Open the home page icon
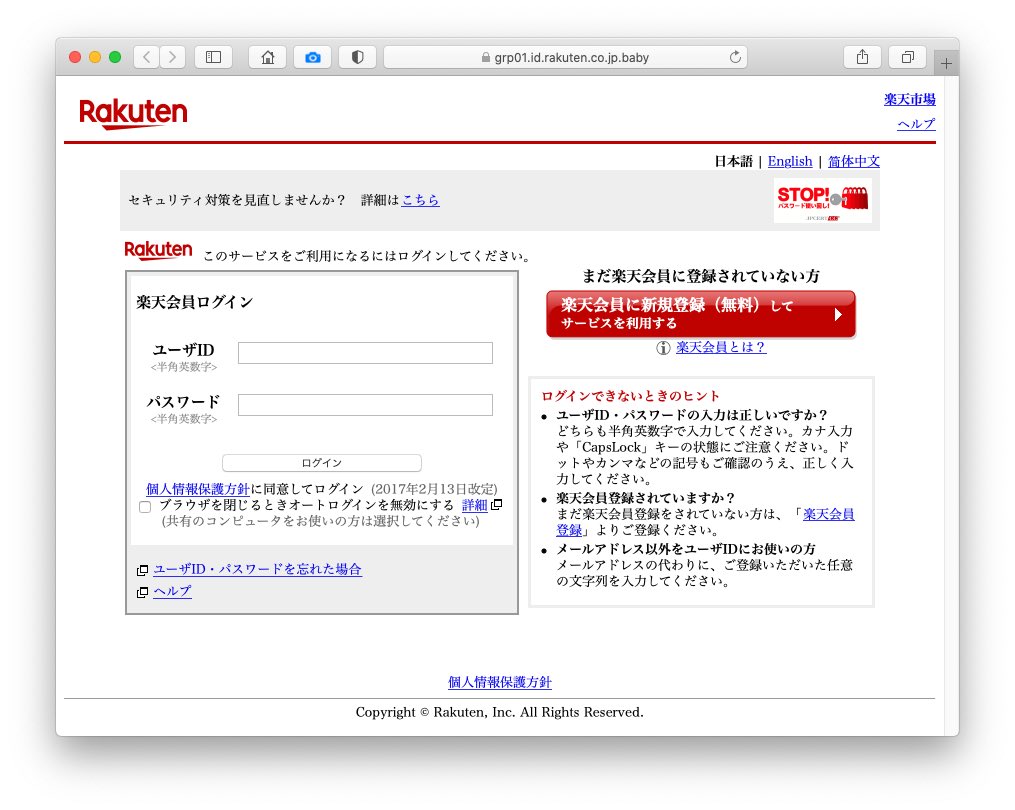Screen dimensions: 1015x810 tap(267, 57)
